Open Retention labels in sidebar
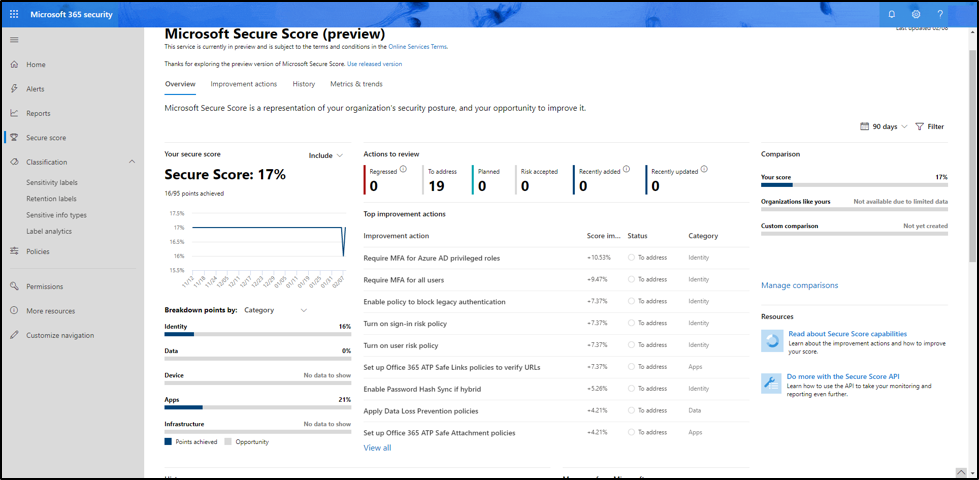 tap(51, 198)
